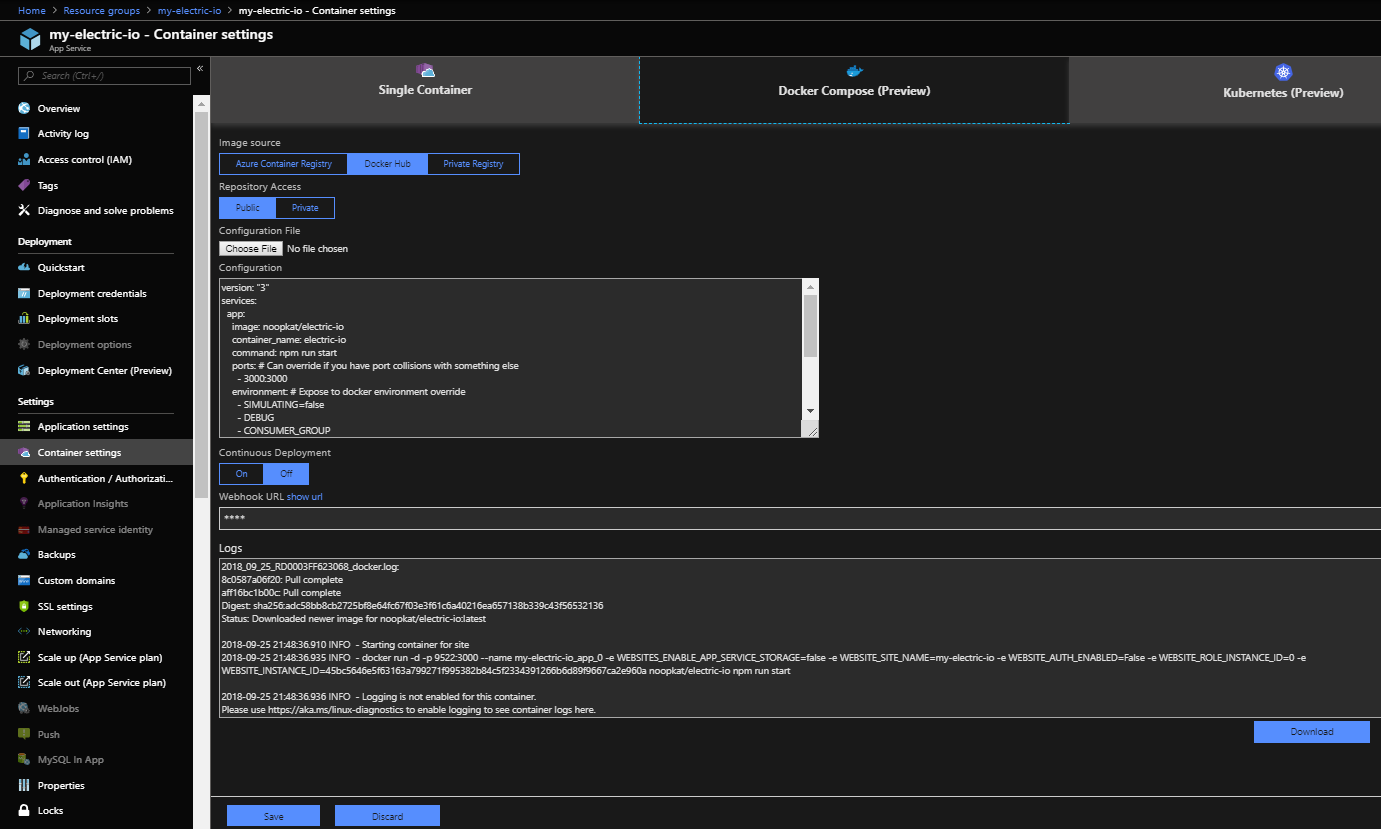Click the Quickstart cloud icon
The image size is (1381, 829).
[x=24, y=268]
